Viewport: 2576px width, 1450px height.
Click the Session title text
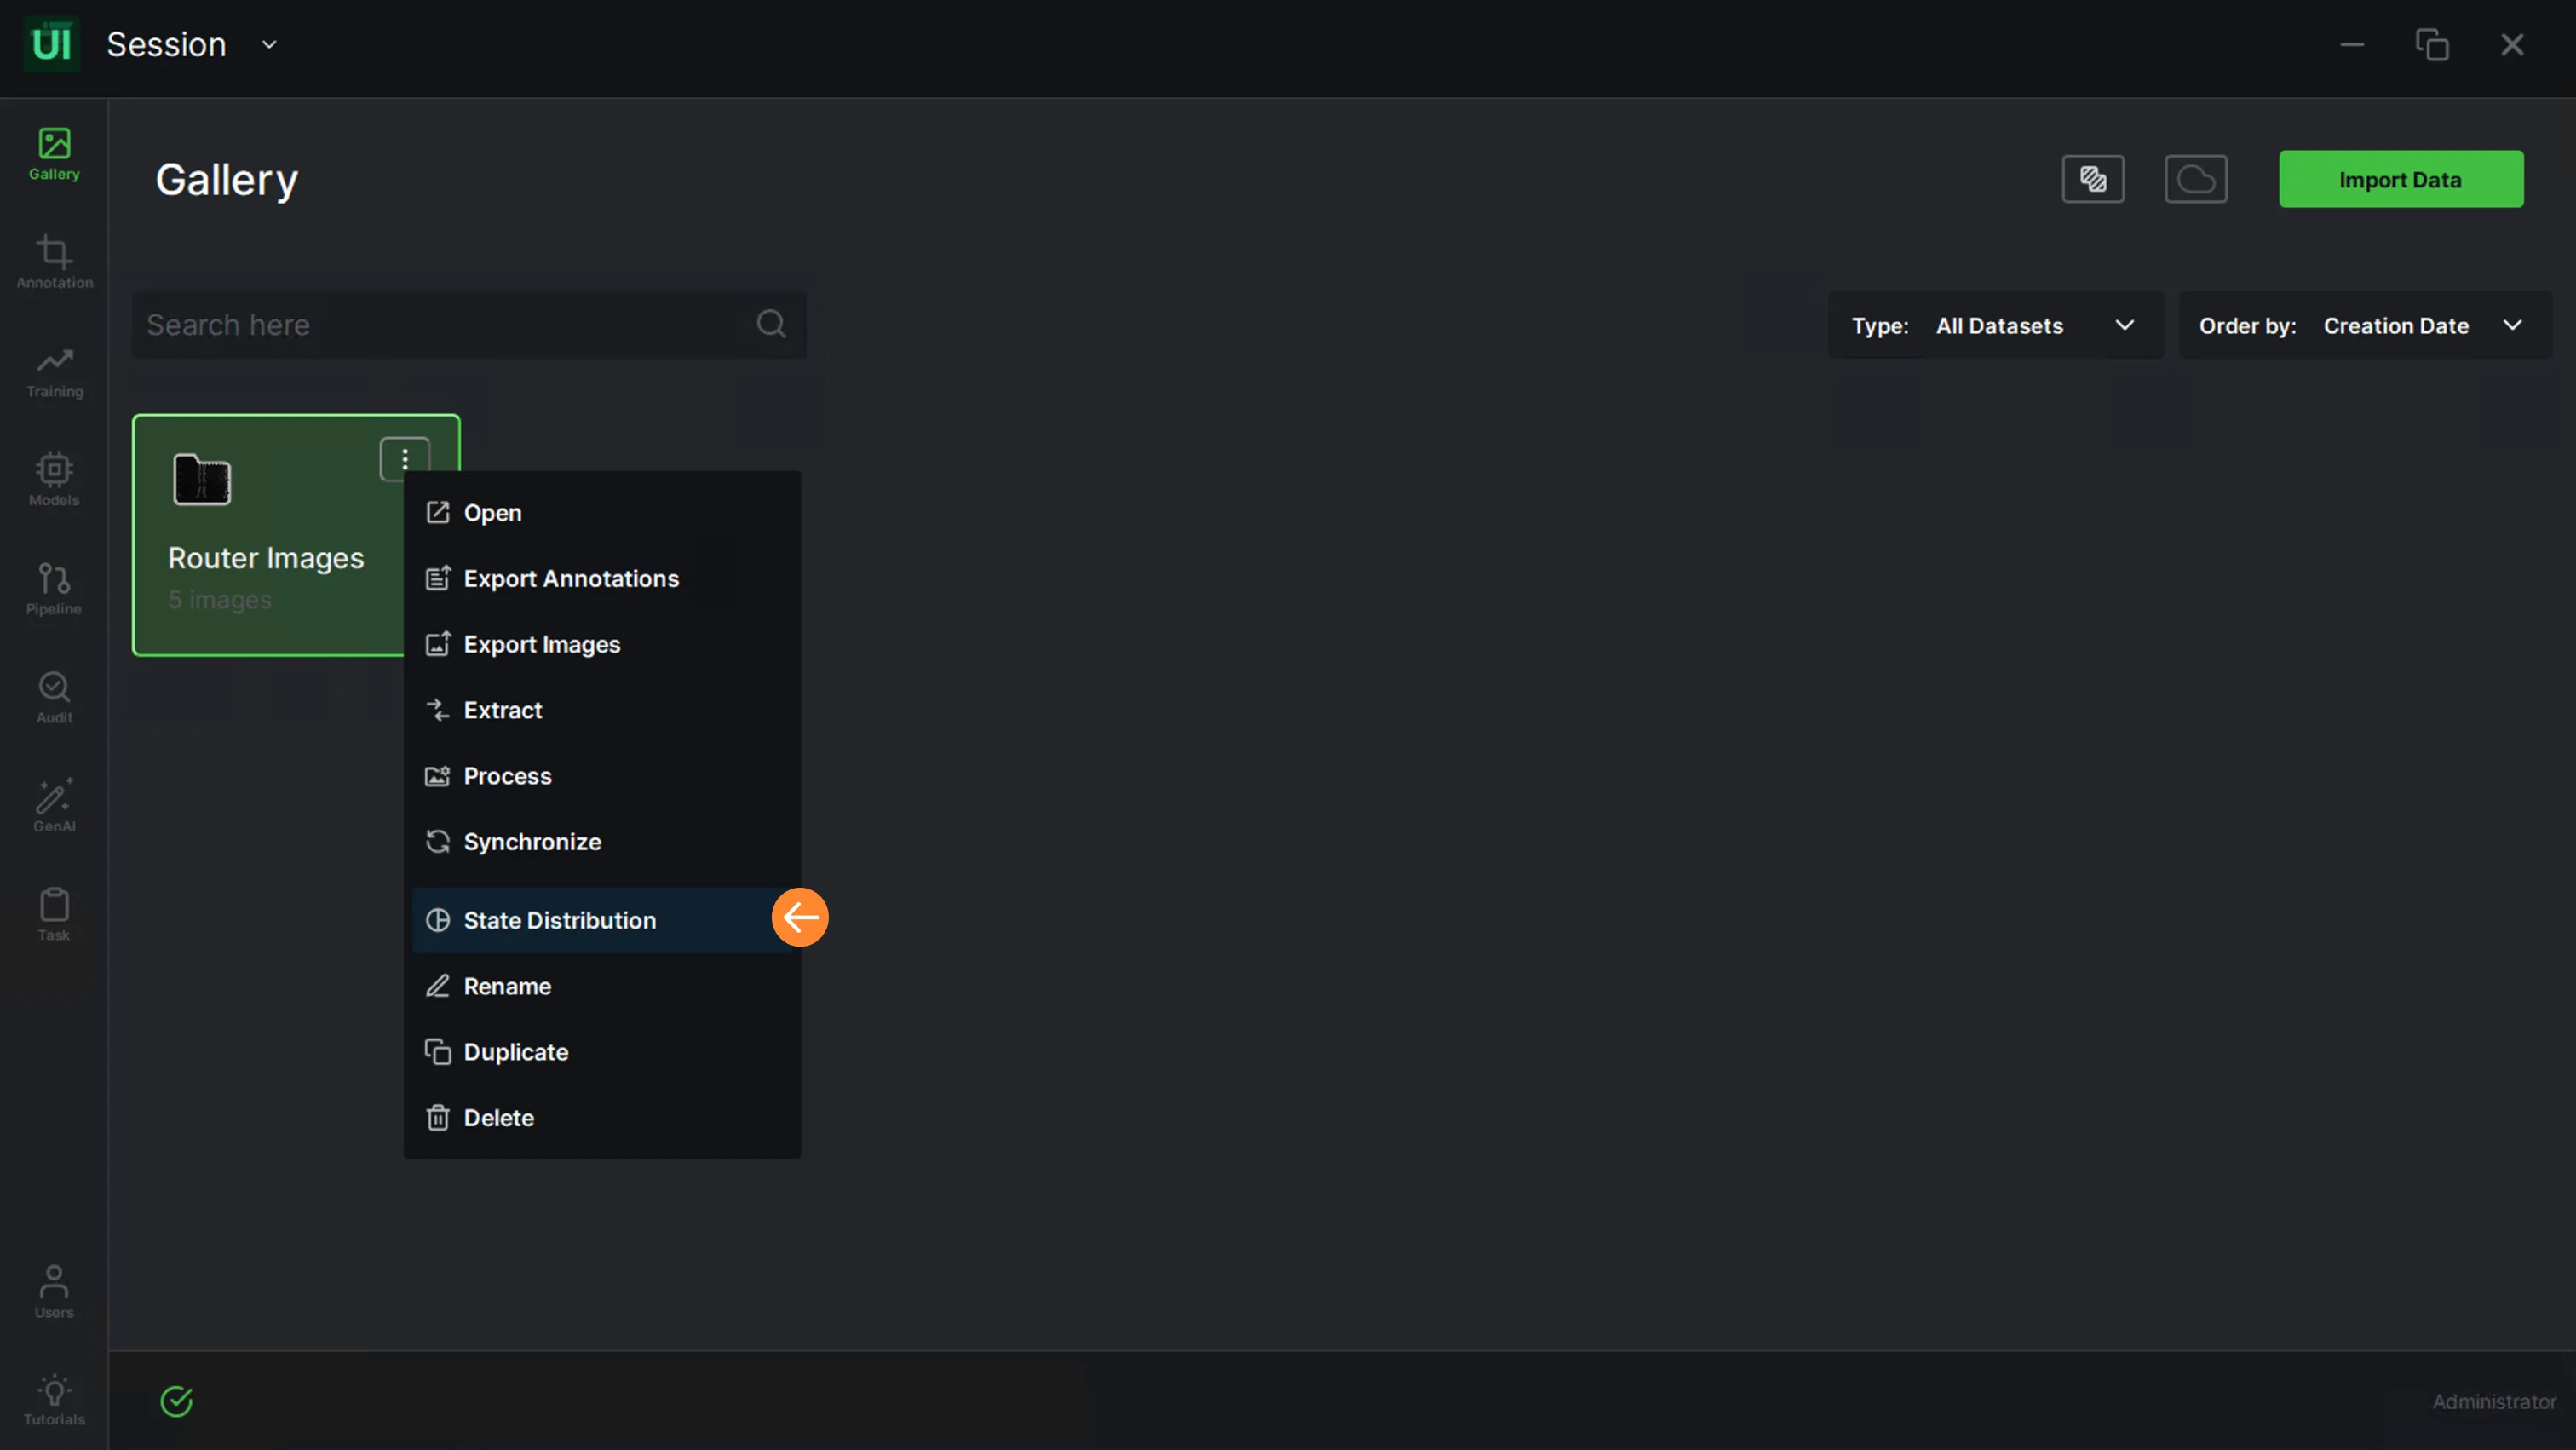(x=166, y=44)
